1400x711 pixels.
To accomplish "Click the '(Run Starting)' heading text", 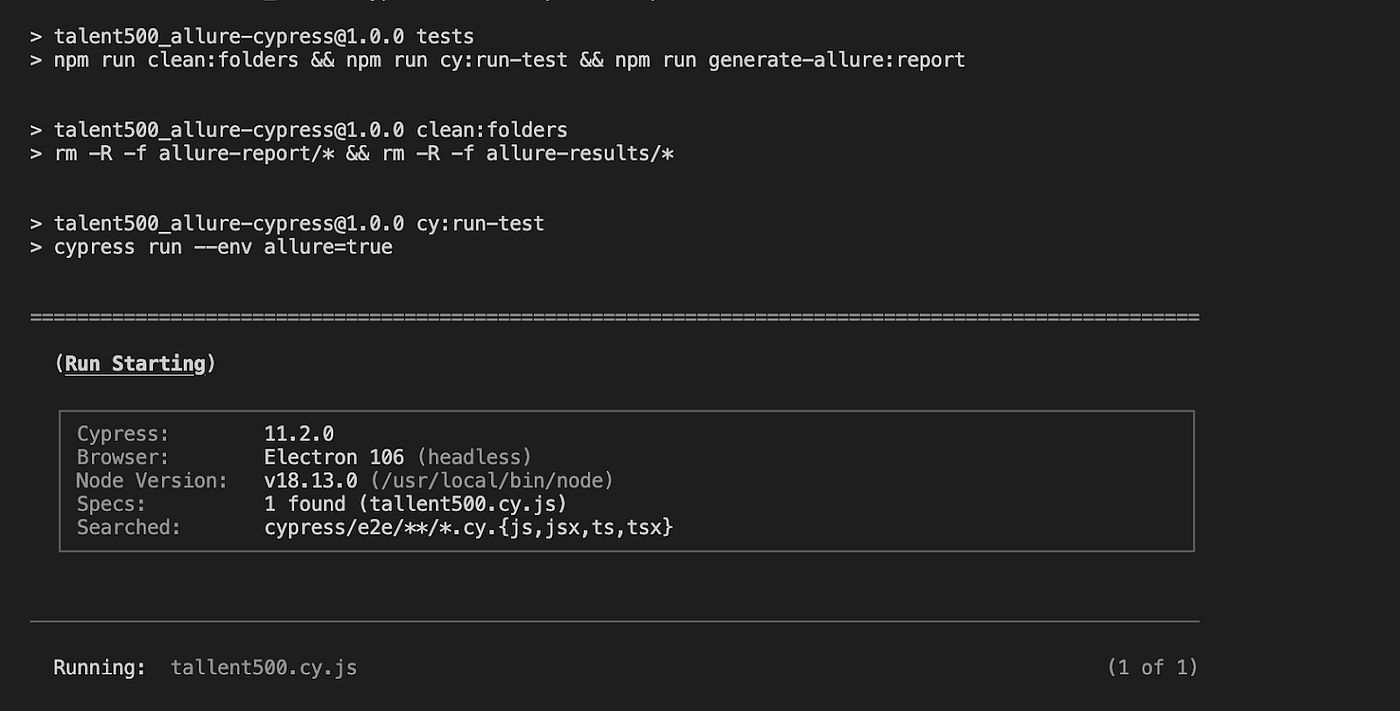I will pyautogui.click(x=135, y=363).
